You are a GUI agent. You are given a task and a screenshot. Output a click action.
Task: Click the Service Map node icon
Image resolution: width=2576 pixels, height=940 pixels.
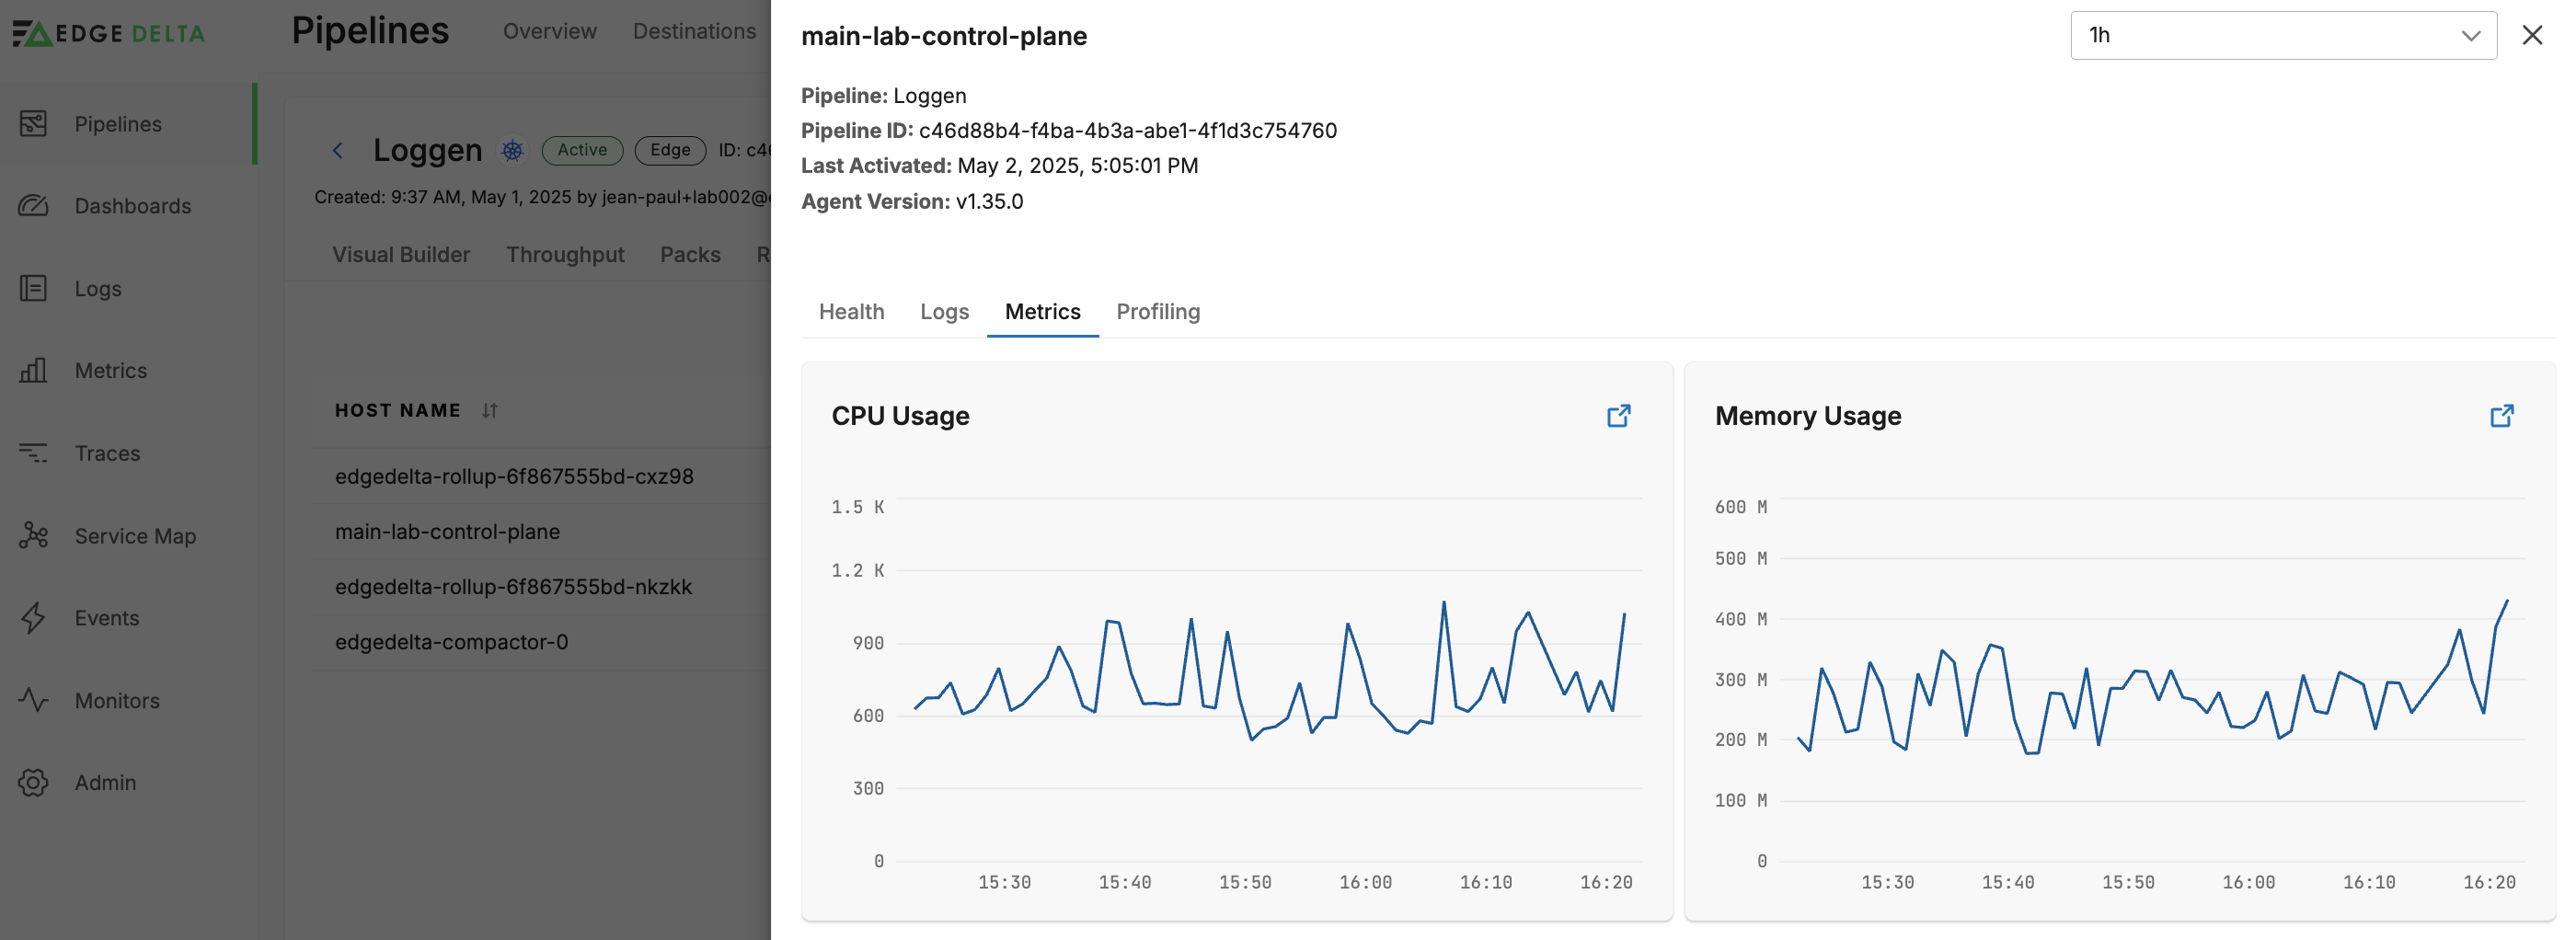pyautogui.click(x=33, y=535)
